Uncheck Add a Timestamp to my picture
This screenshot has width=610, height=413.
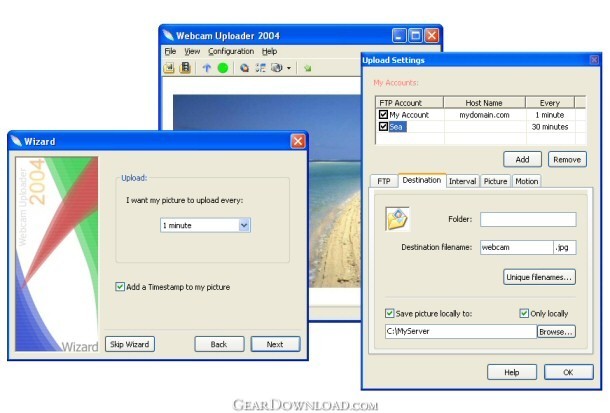pyautogui.click(x=120, y=287)
